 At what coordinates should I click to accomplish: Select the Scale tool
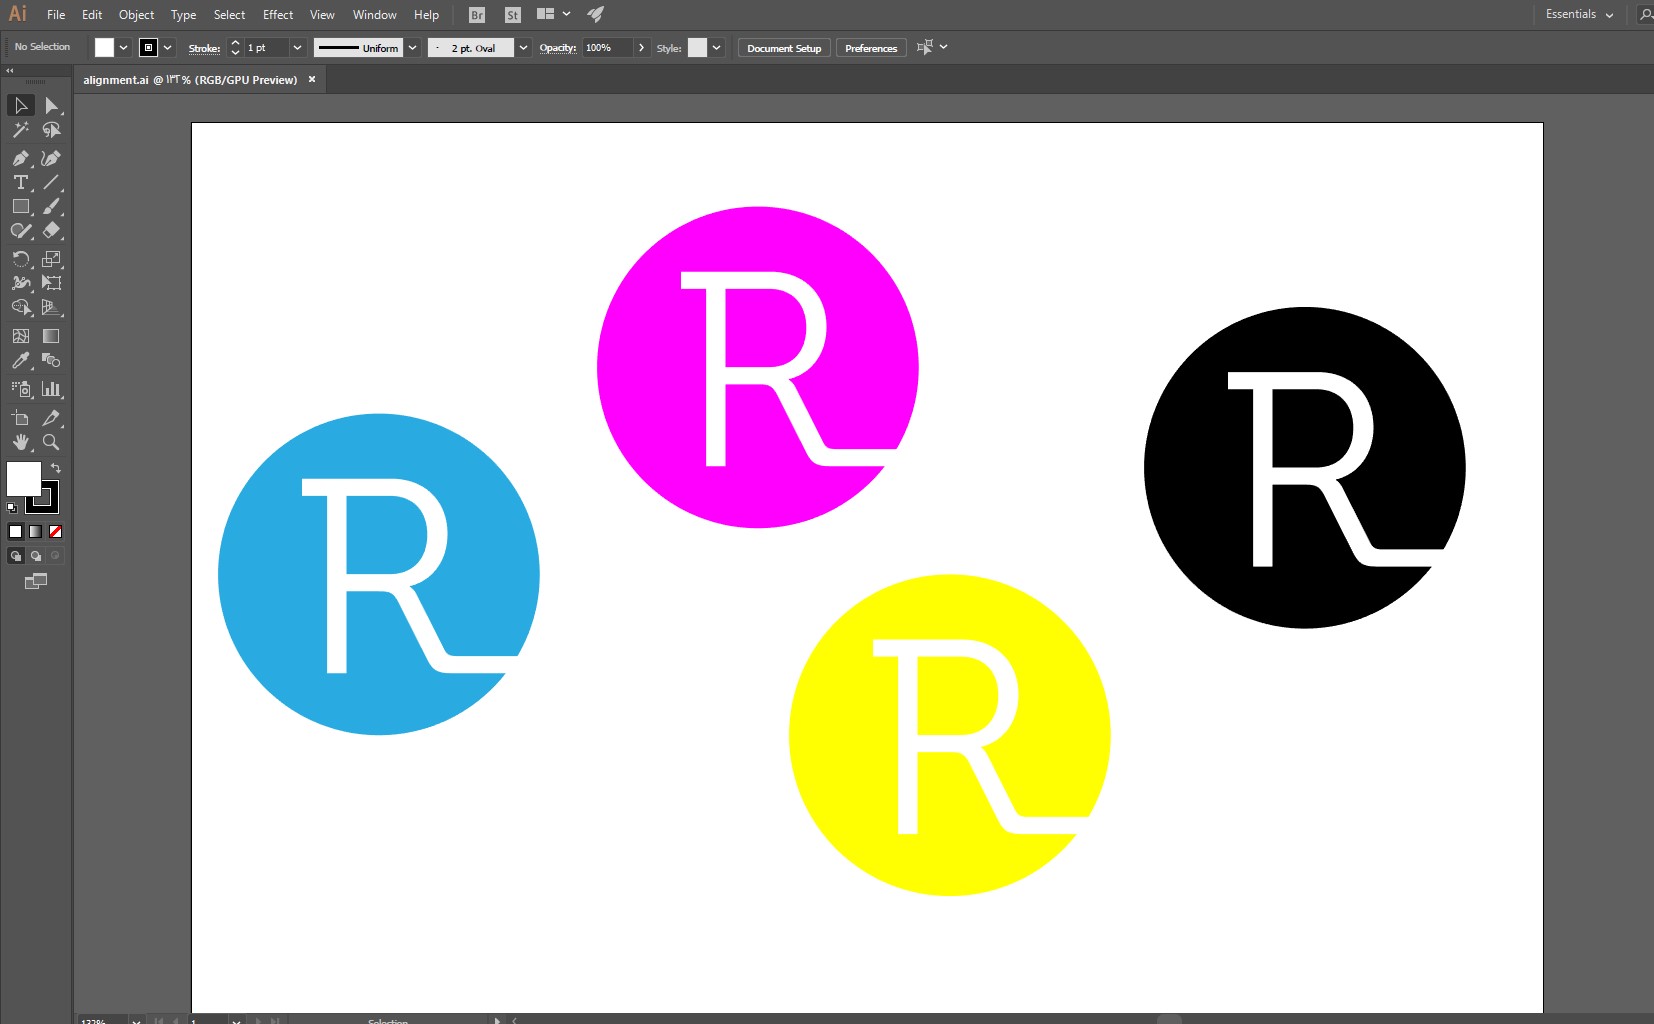(x=51, y=259)
